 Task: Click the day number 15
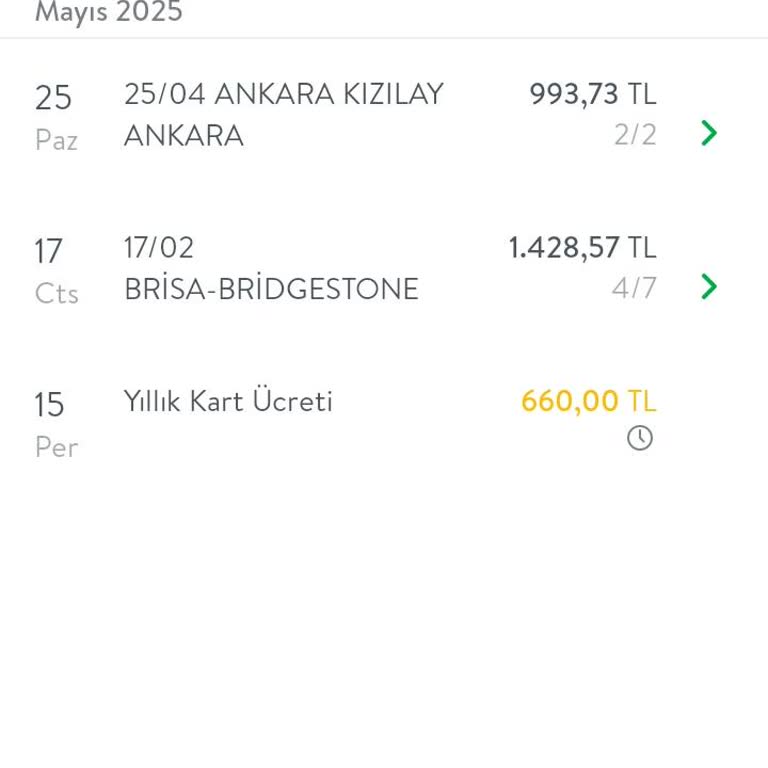[50, 405]
